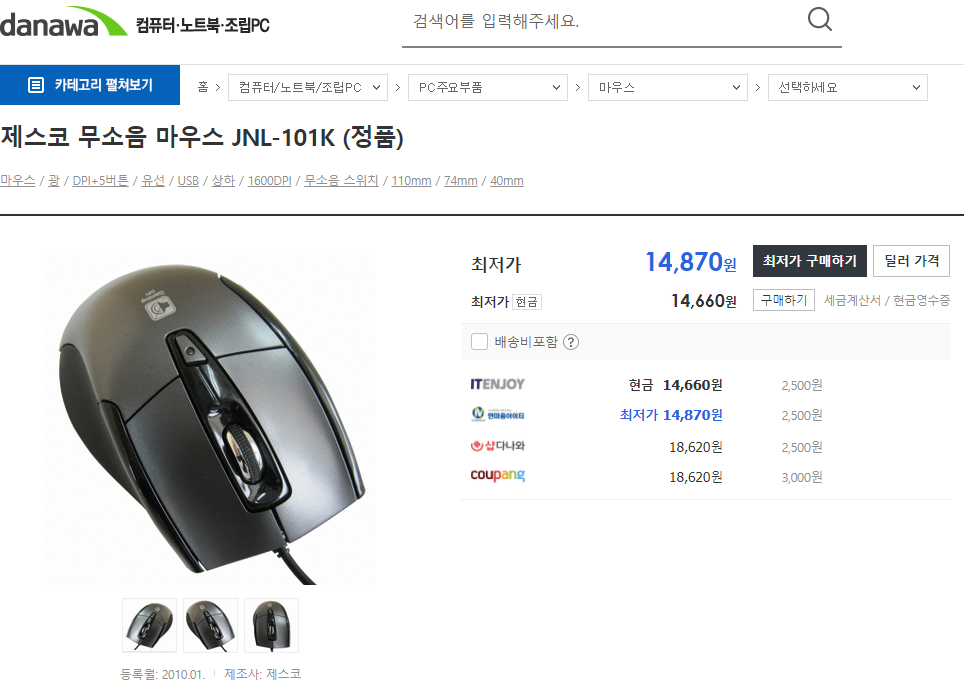Screen dimensions: 964x691
Task: Click the 컴퓨터·노트북·조립PC header text
Action: tap(202, 25)
